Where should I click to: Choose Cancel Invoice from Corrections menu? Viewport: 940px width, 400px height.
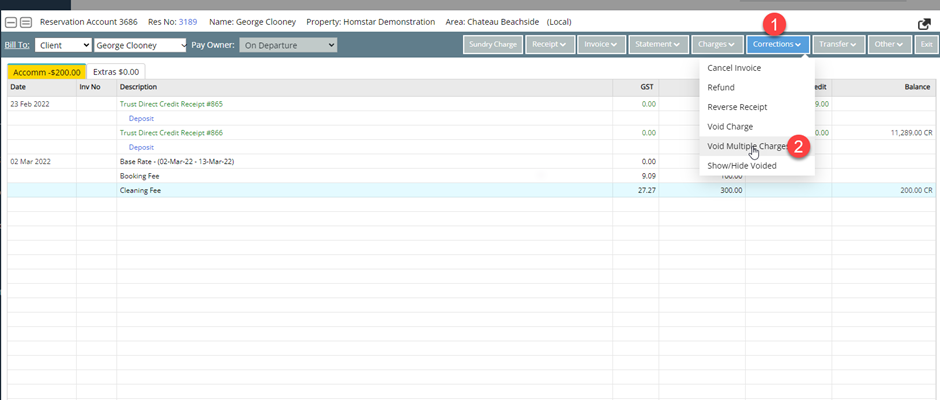coord(734,68)
